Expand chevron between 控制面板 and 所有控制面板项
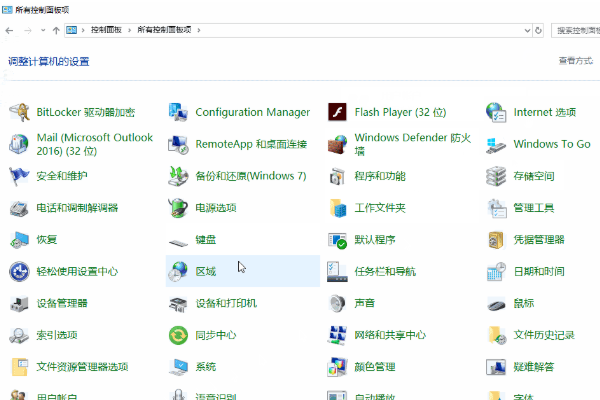The width and height of the screenshot is (600, 400). (129, 30)
